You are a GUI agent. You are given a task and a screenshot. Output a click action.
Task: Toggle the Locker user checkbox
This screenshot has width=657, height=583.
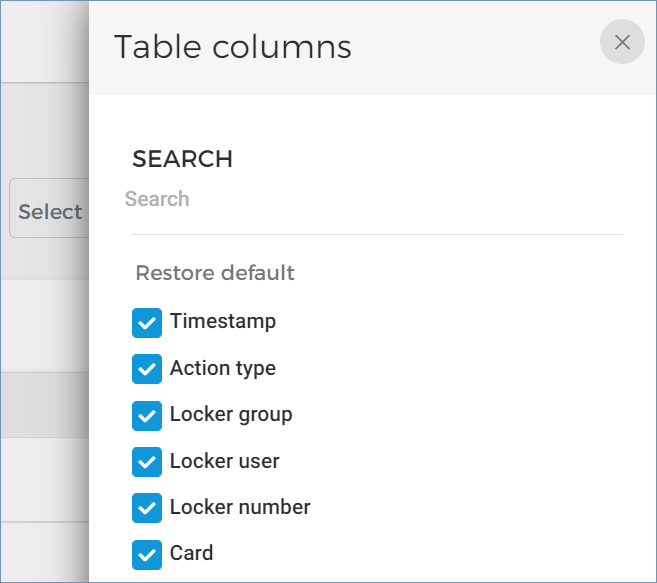point(147,462)
